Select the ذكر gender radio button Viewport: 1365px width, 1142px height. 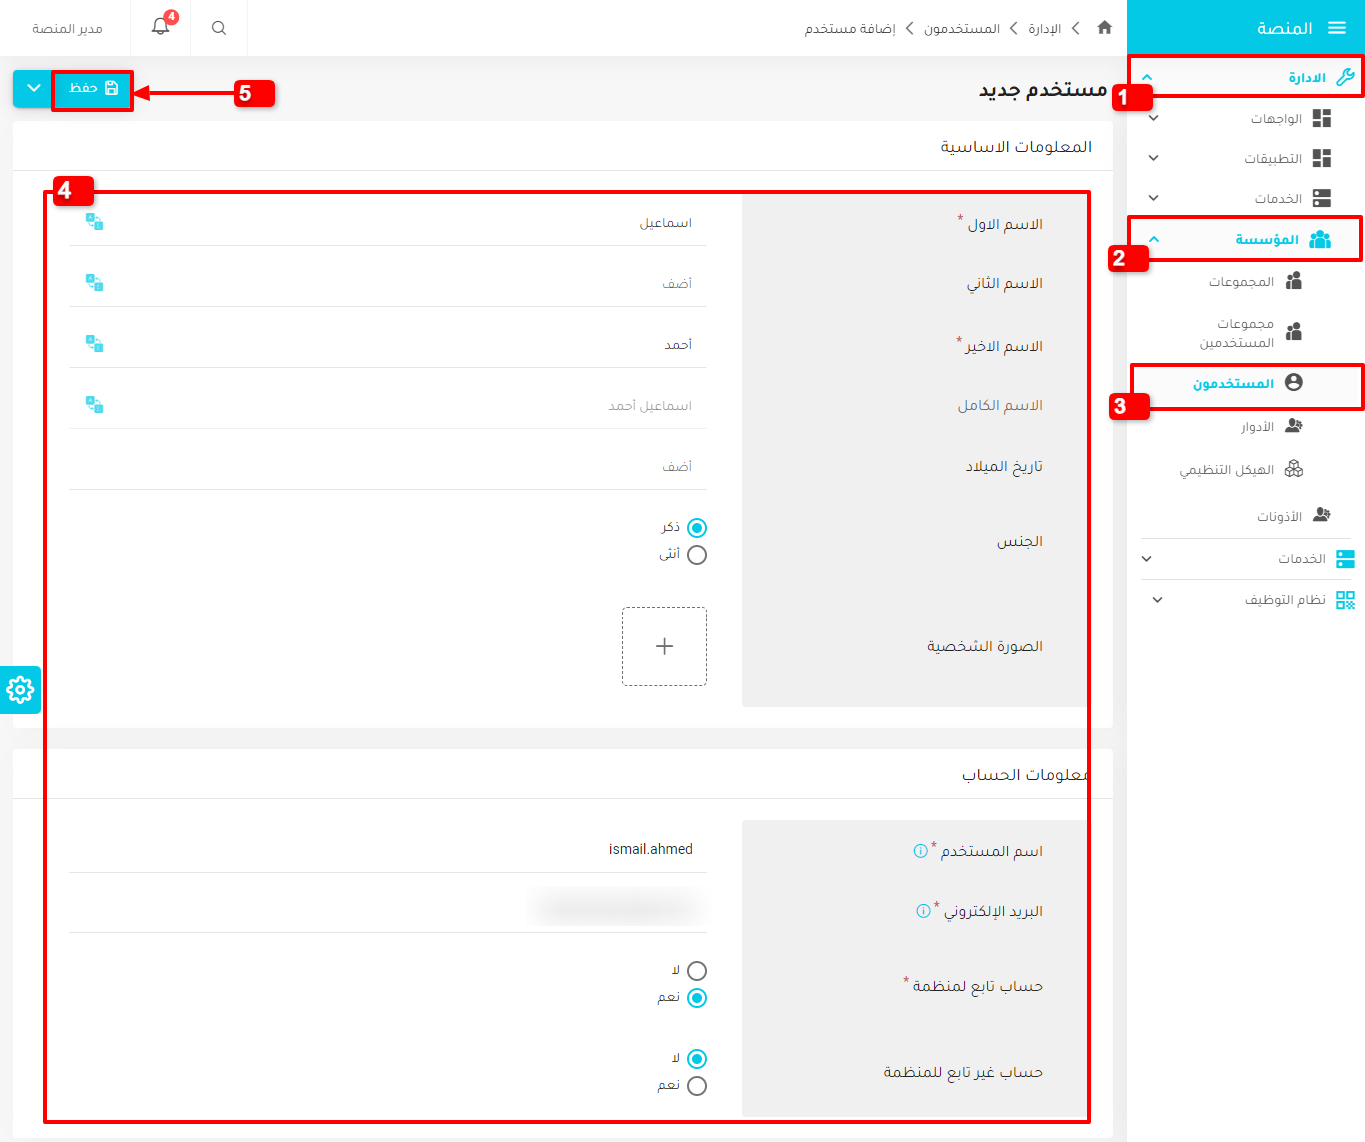click(697, 528)
